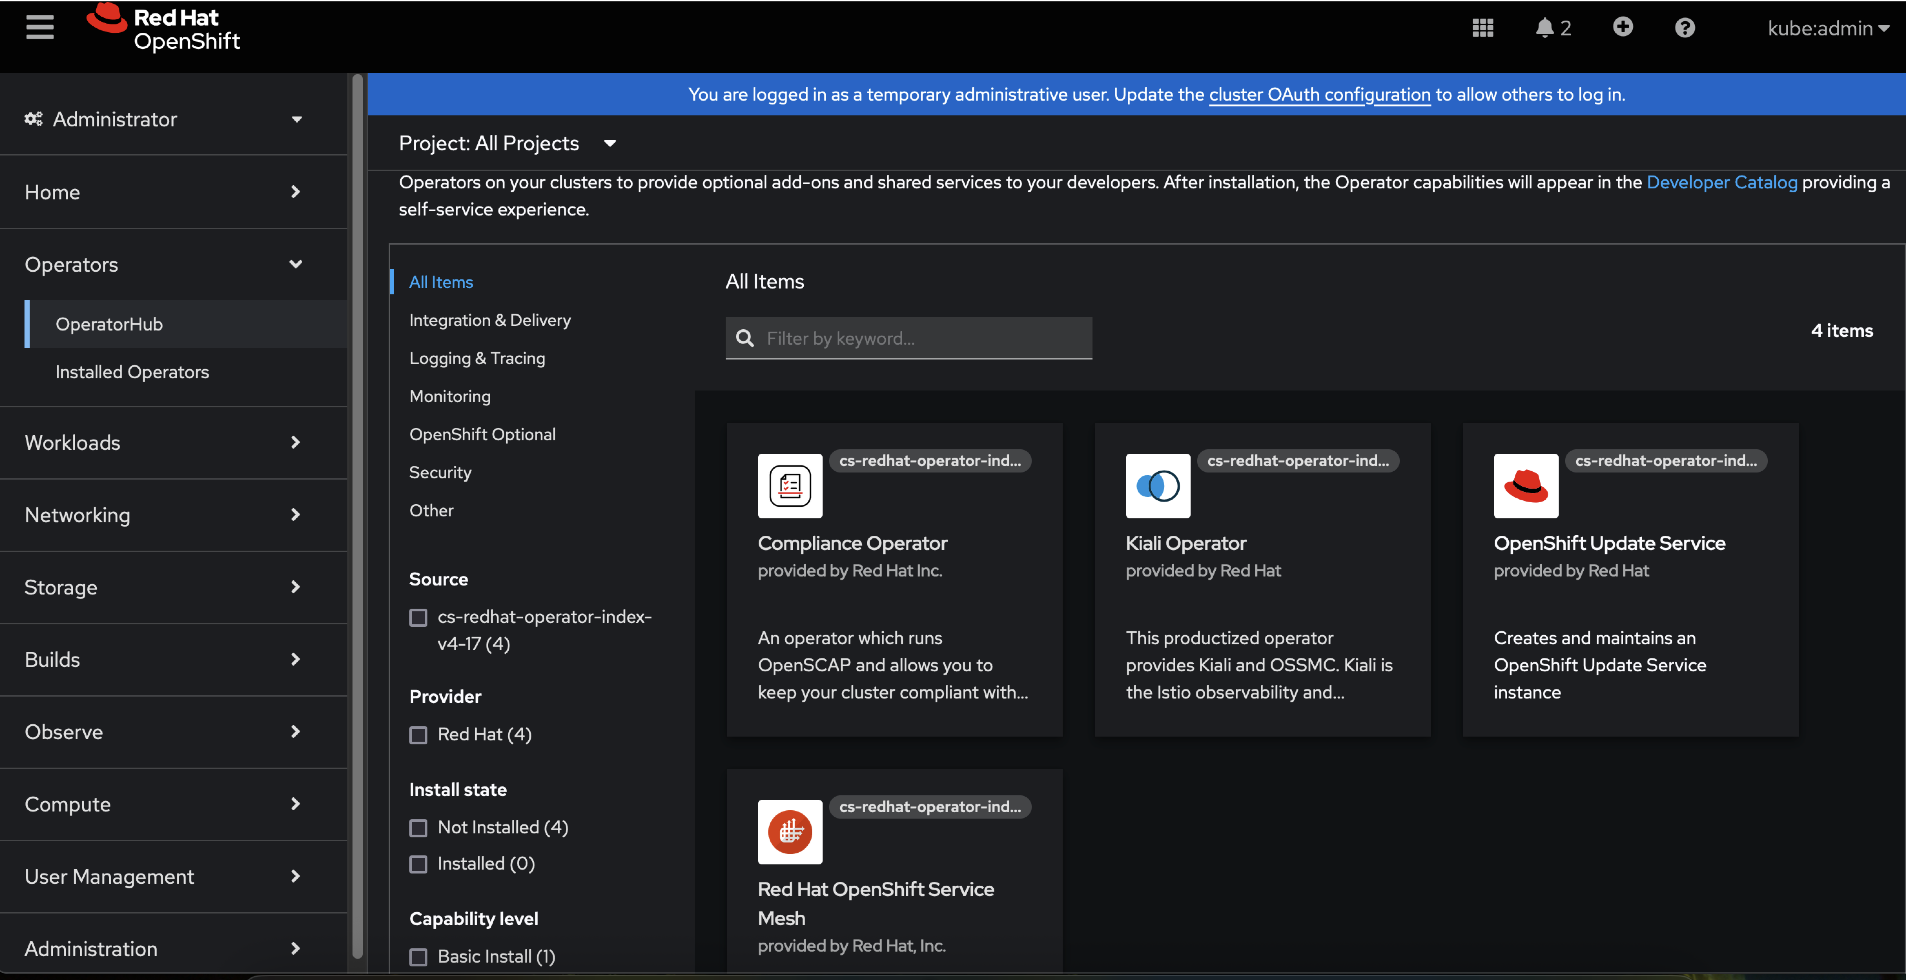The height and width of the screenshot is (980, 1906).
Task: Open the help question mark icon
Action: click(x=1684, y=28)
